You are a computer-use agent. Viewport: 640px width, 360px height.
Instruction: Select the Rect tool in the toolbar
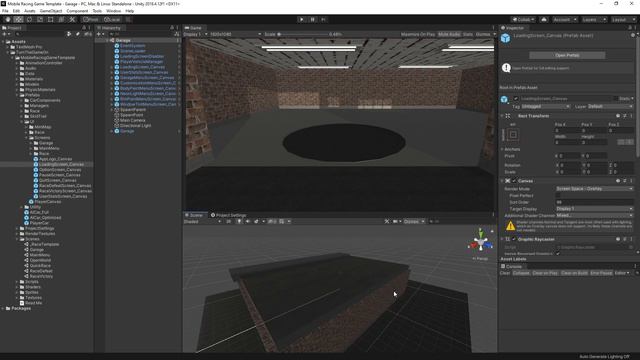pos(50,19)
